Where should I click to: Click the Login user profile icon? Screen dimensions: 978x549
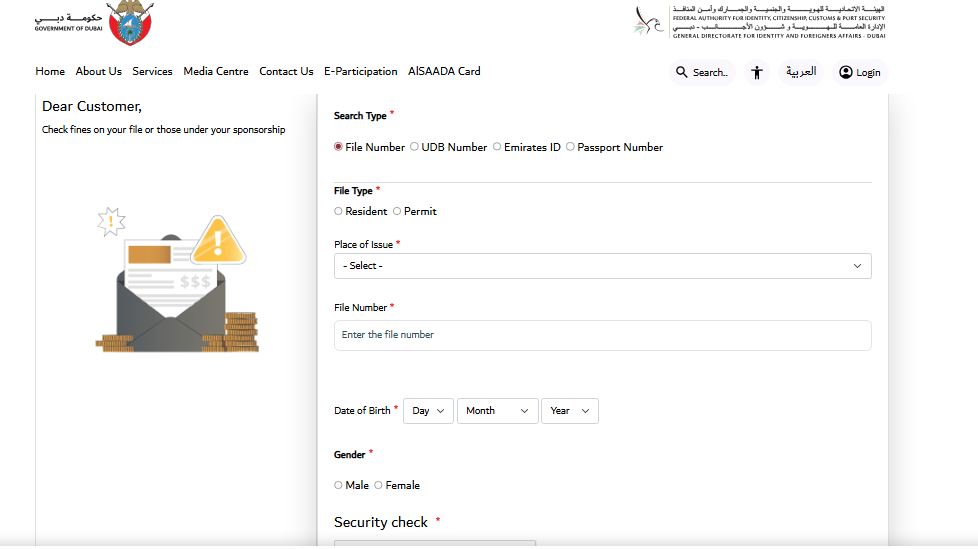845,72
